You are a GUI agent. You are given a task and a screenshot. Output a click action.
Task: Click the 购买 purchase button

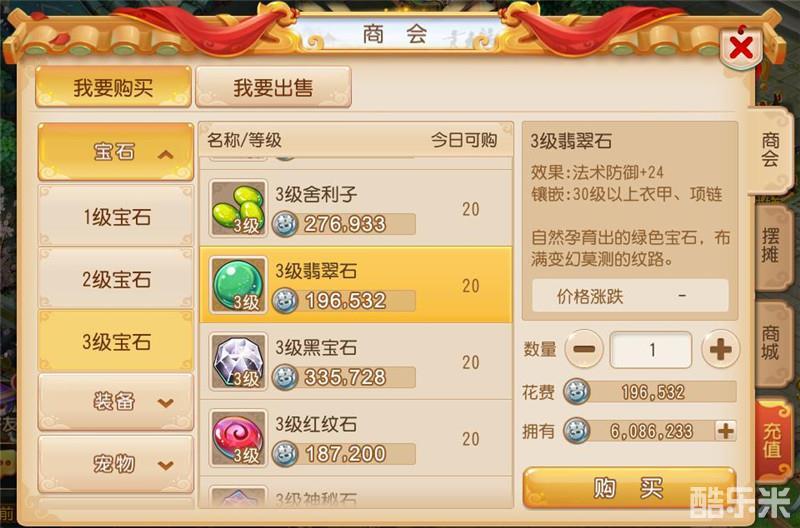pyautogui.click(x=630, y=488)
